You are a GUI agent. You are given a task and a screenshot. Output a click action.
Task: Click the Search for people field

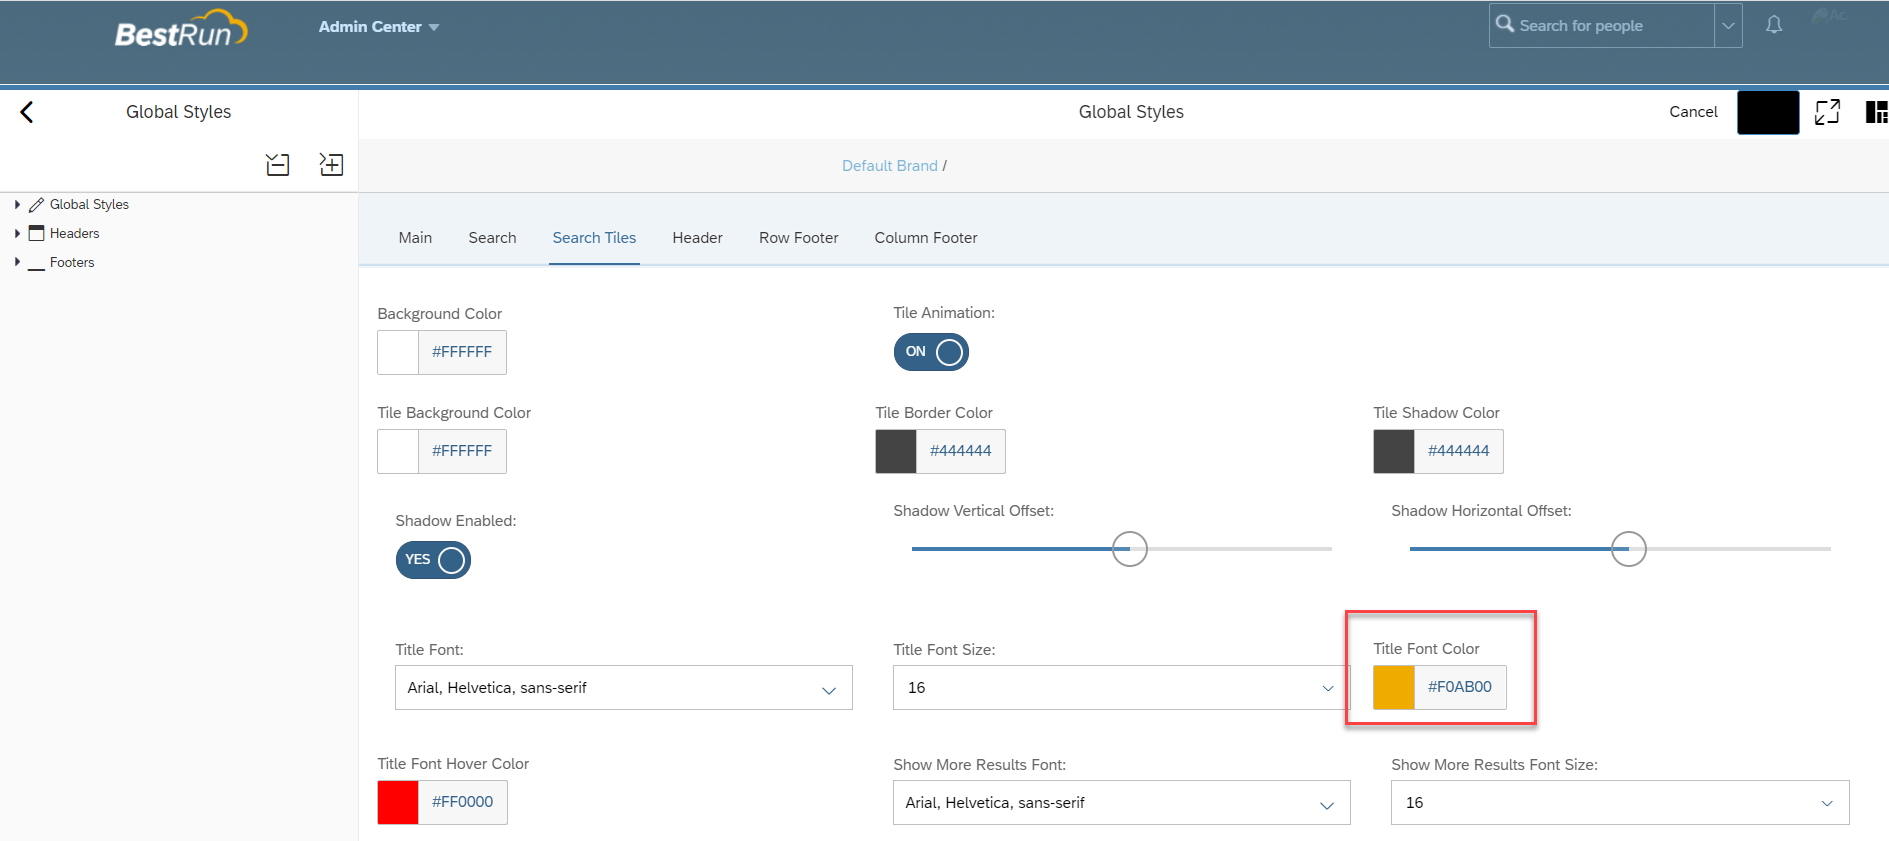point(1602,26)
